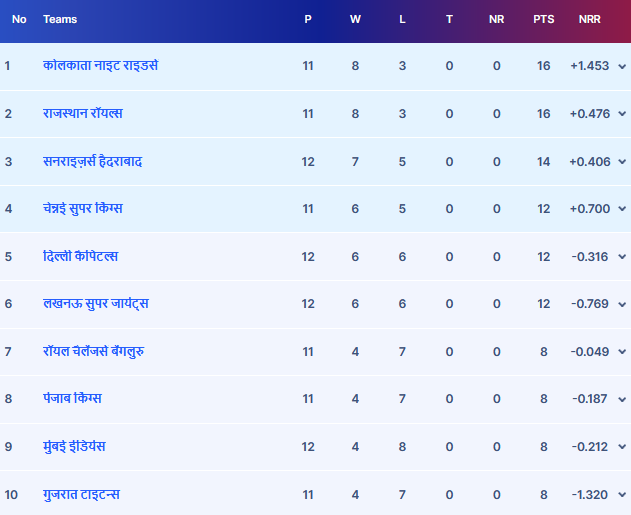Open चेन्नई सुपर किंग्स team link
Screen dimensions: 631x515
pos(83,209)
